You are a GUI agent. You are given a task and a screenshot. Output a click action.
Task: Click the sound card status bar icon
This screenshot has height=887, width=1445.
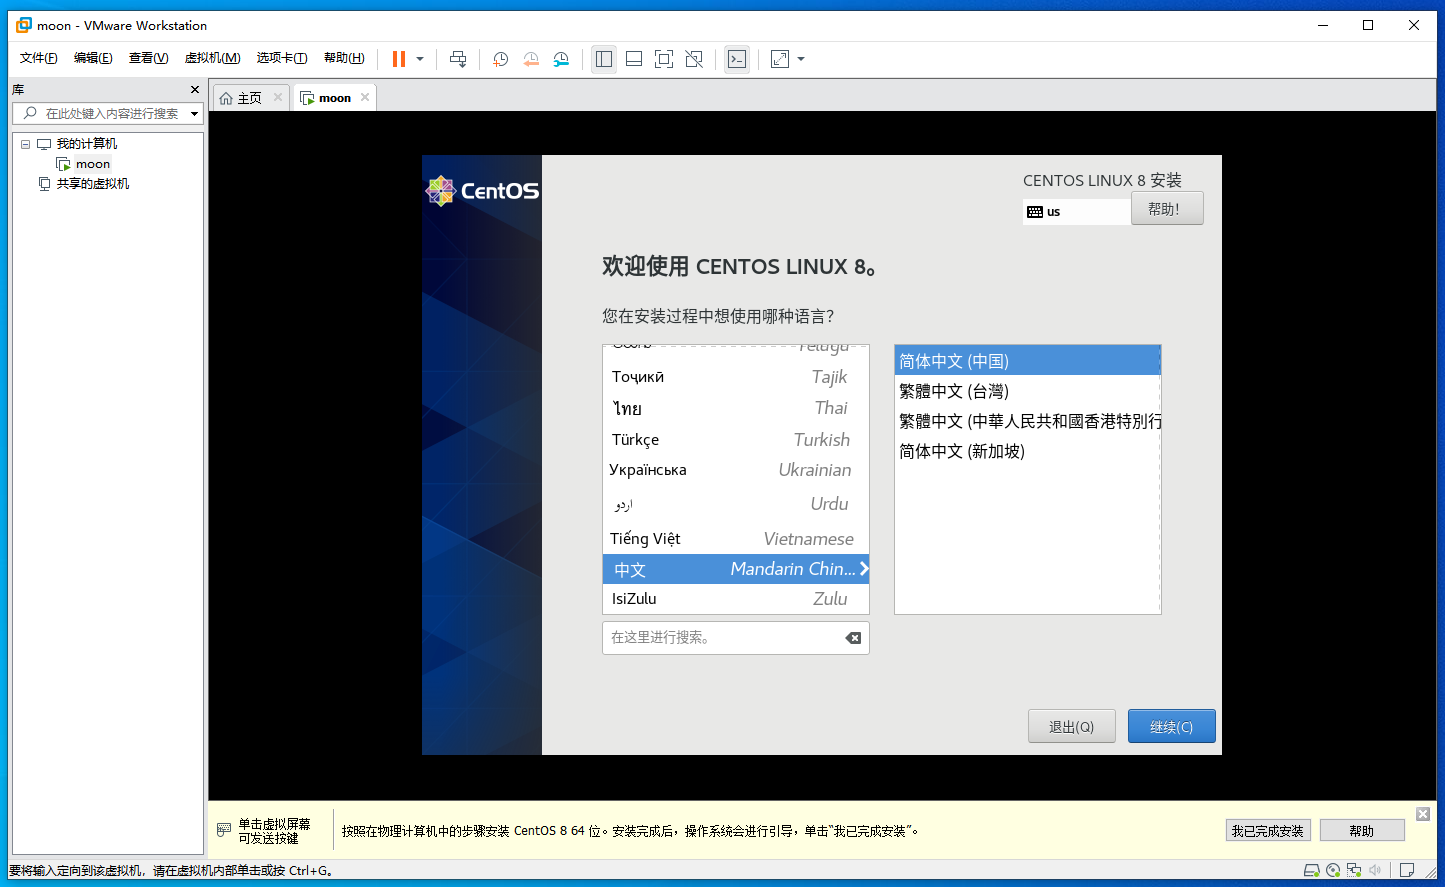1376,871
